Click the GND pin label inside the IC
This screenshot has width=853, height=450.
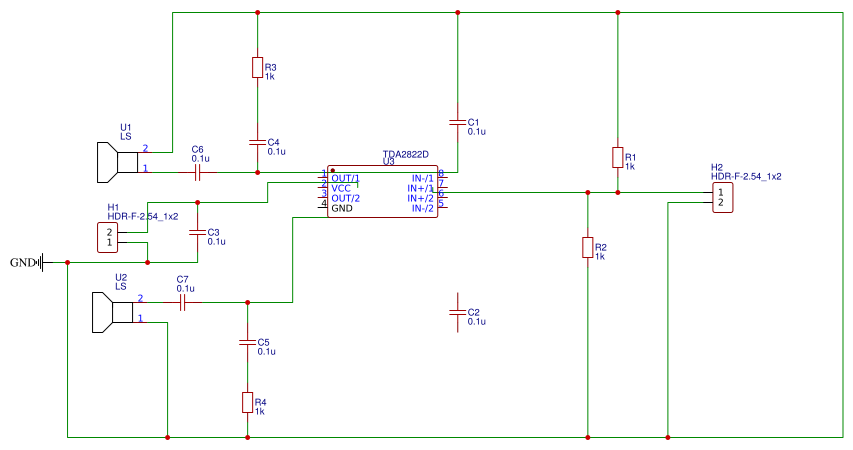pyautogui.click(x=342, y=208)
